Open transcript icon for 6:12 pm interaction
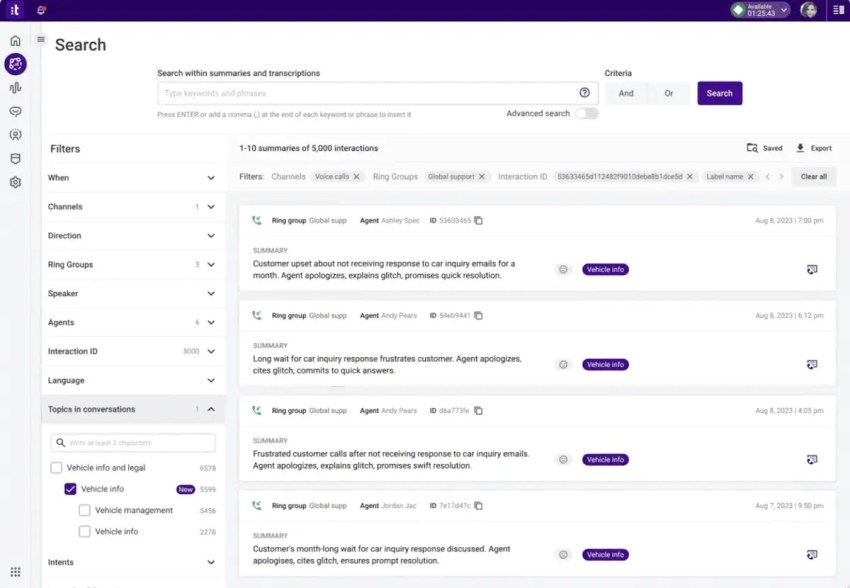Viewport: 850px width, 588px height. coord(812,365)
